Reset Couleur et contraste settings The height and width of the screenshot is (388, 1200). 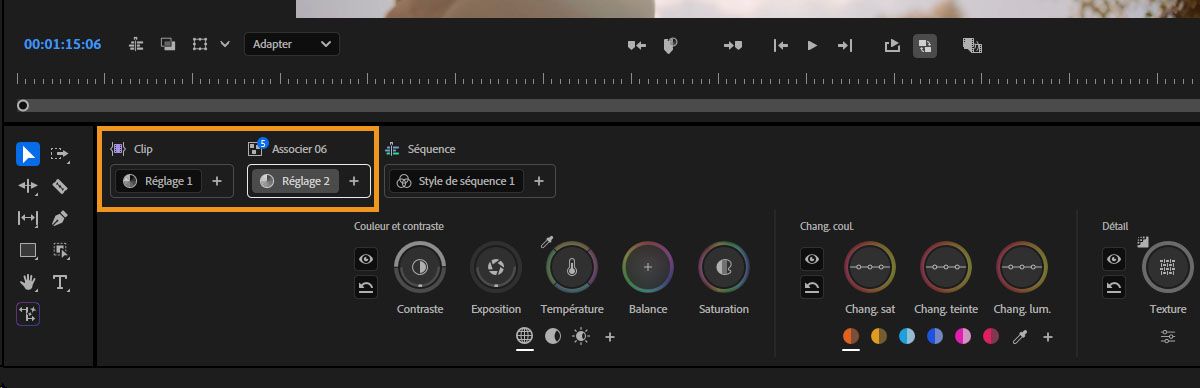[366, 288]
